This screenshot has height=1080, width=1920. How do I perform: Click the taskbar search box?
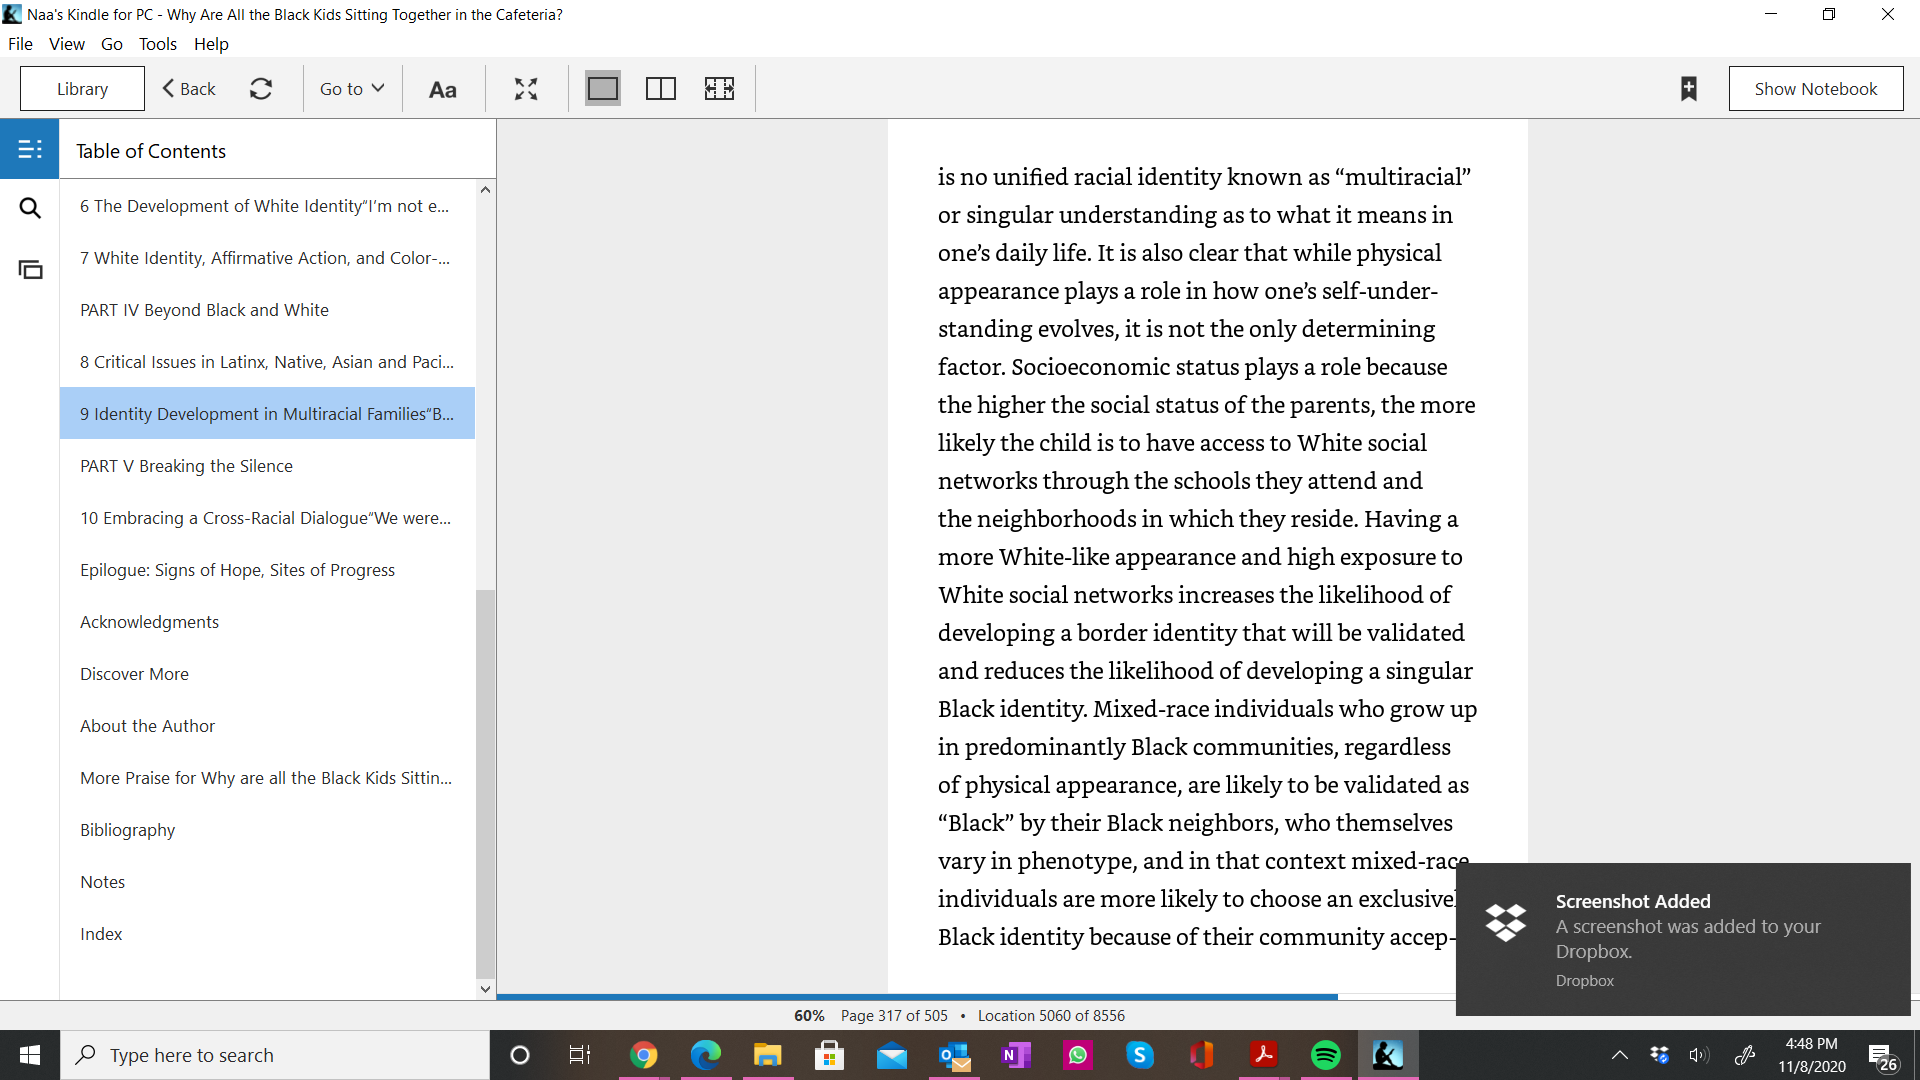[275, 1055]
